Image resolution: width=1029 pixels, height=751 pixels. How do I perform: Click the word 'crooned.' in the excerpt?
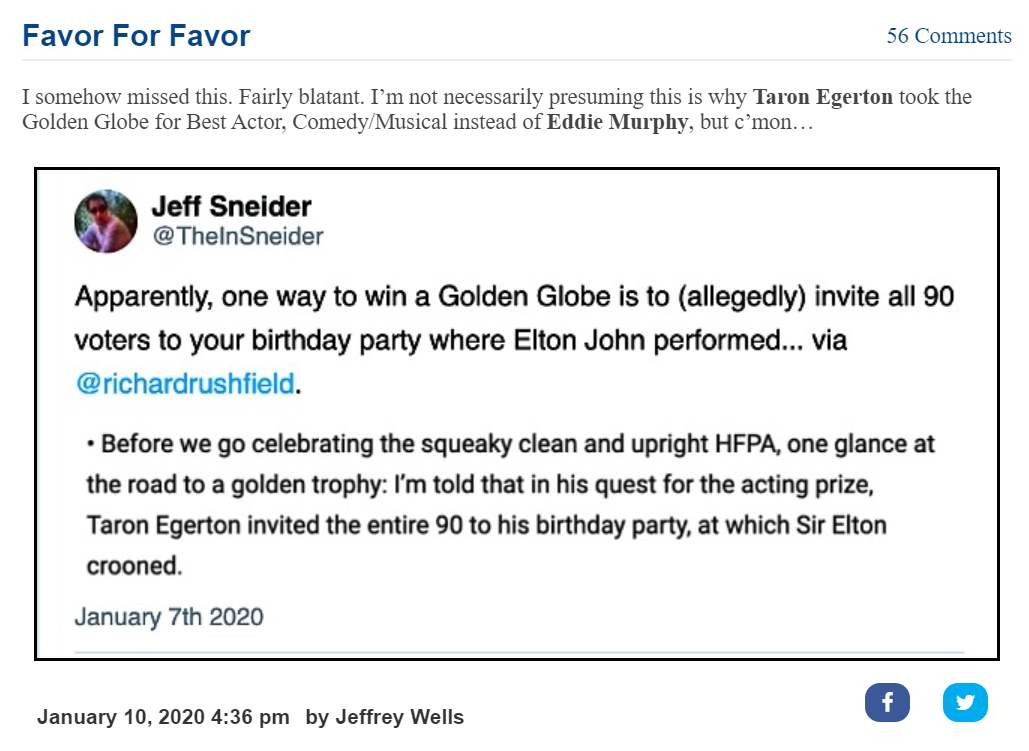point(135,566)
